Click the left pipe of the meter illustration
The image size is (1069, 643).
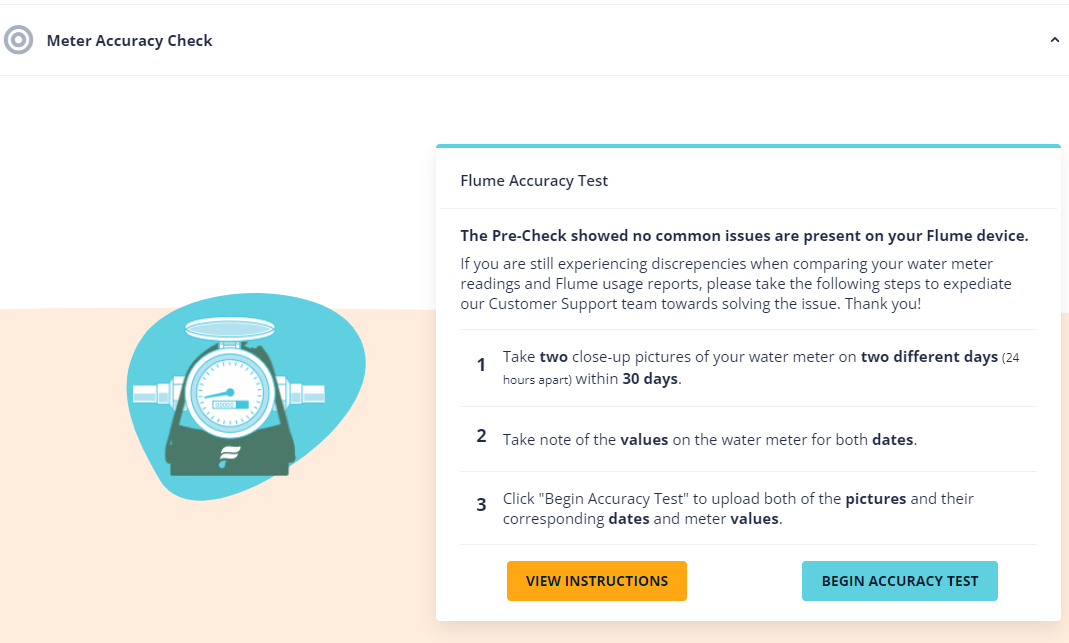click(x=153, y=393)
